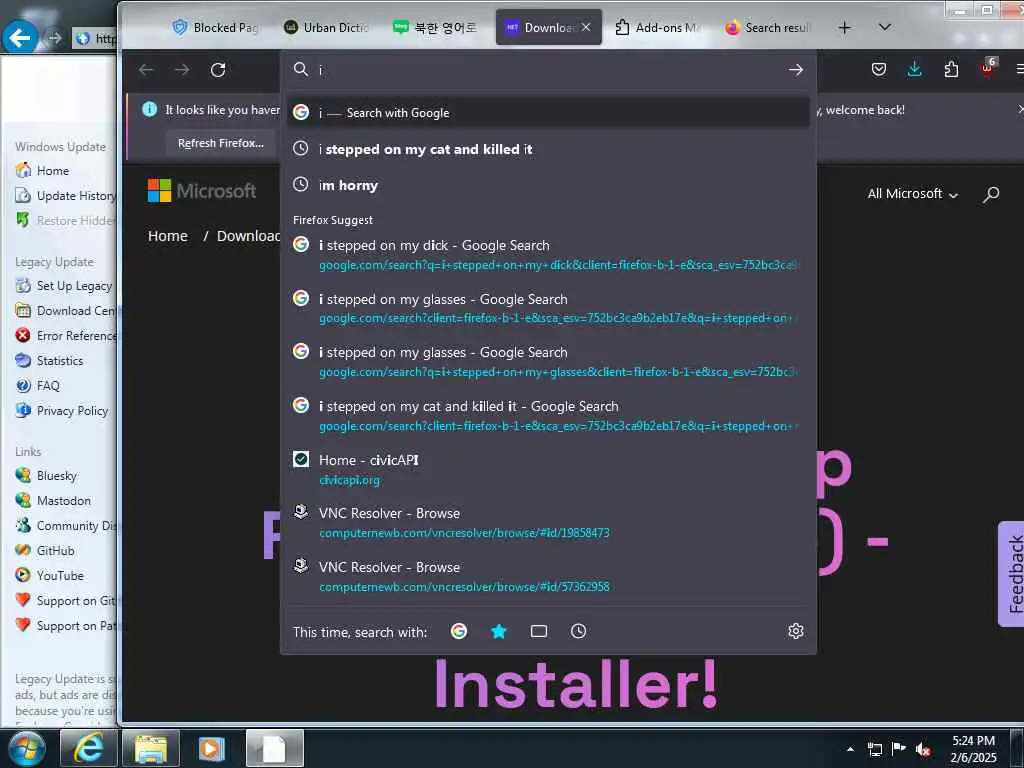Click the Firefox forward arrow
The width and height of the screenshot is (1024, 768).
tap(182, 70)
